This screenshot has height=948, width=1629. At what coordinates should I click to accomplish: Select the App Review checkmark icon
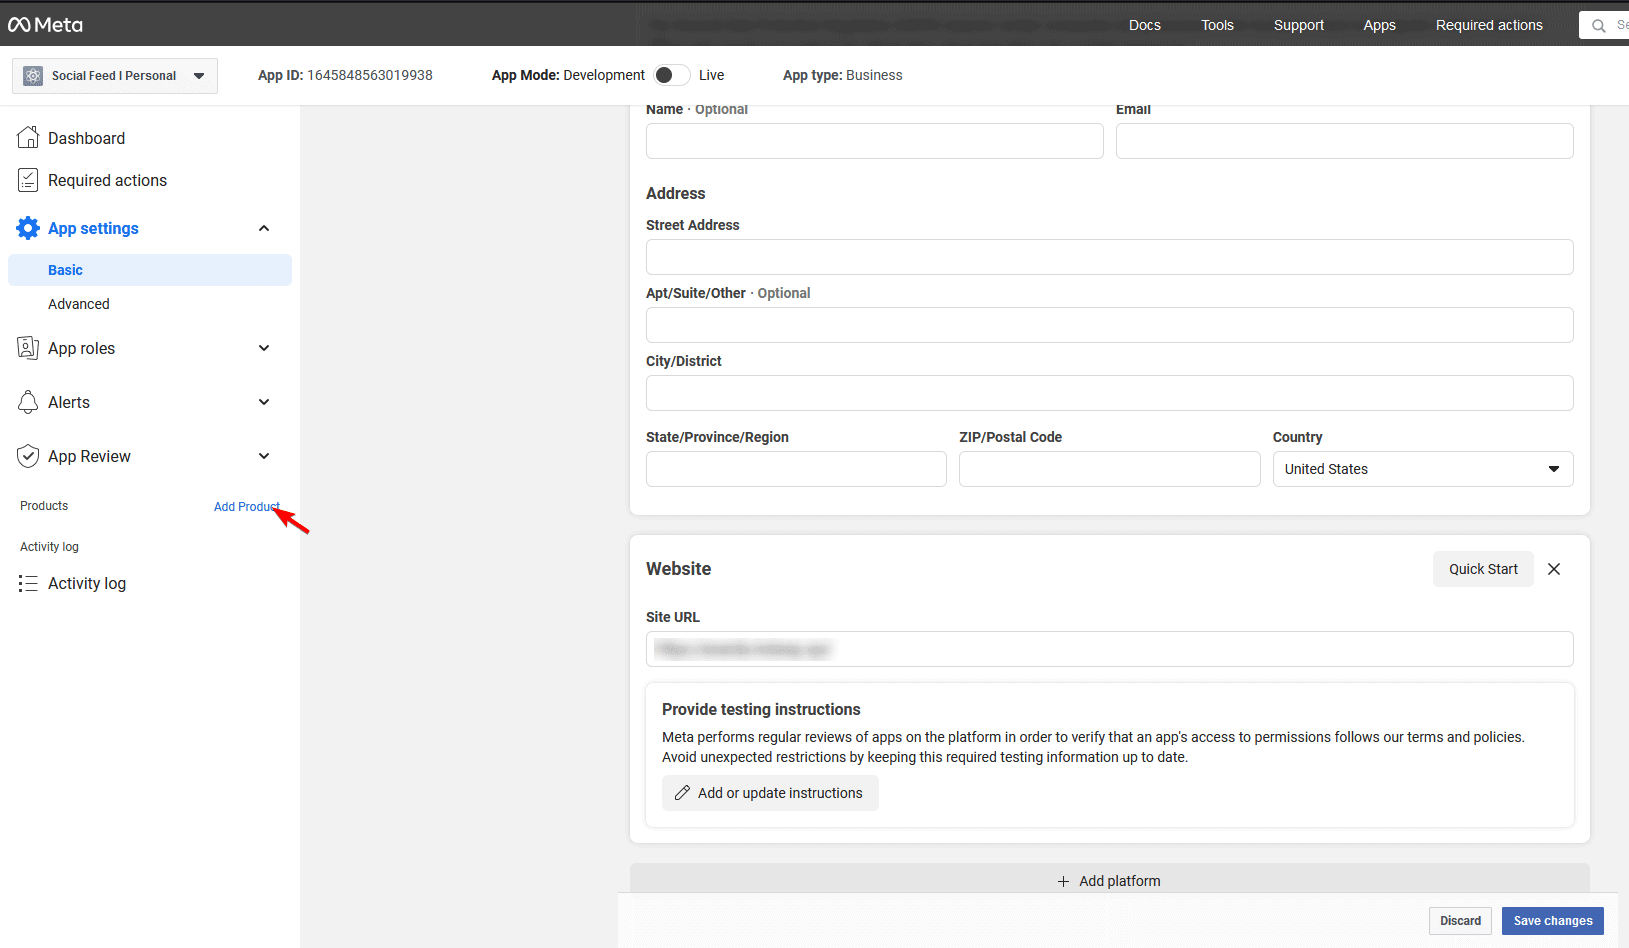(28, 456)
